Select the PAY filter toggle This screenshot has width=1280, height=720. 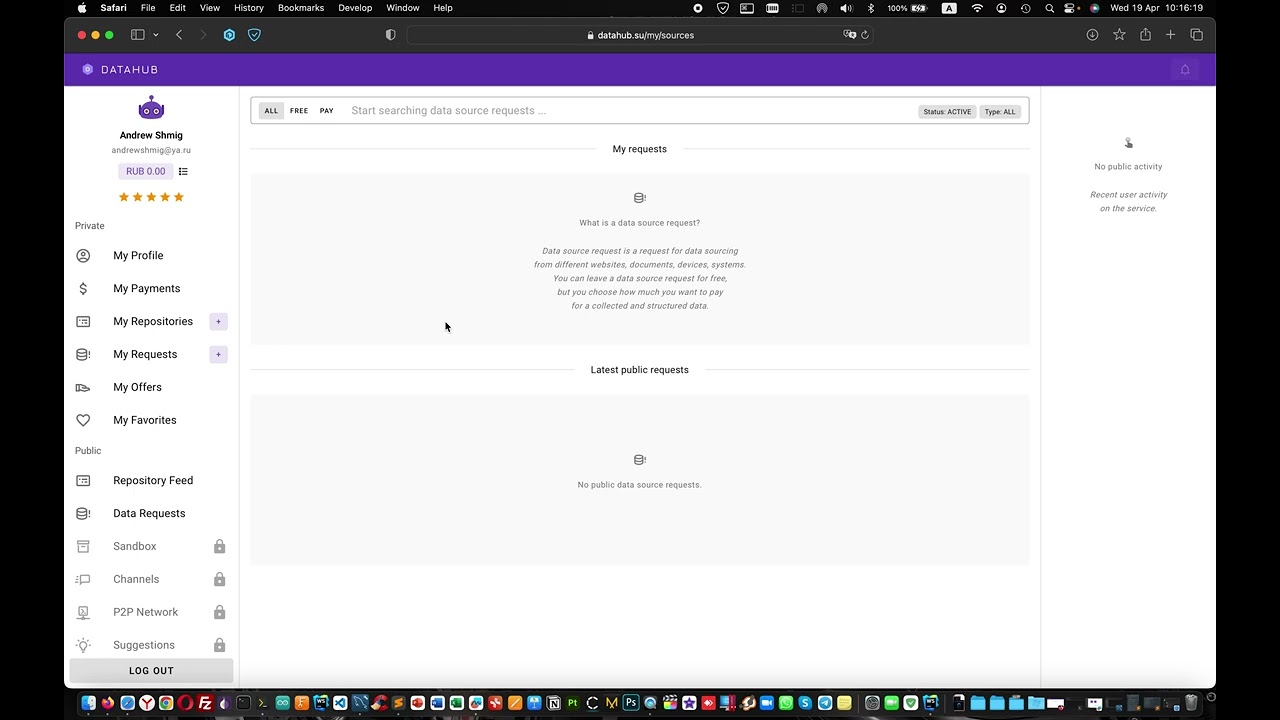point(326,111)
